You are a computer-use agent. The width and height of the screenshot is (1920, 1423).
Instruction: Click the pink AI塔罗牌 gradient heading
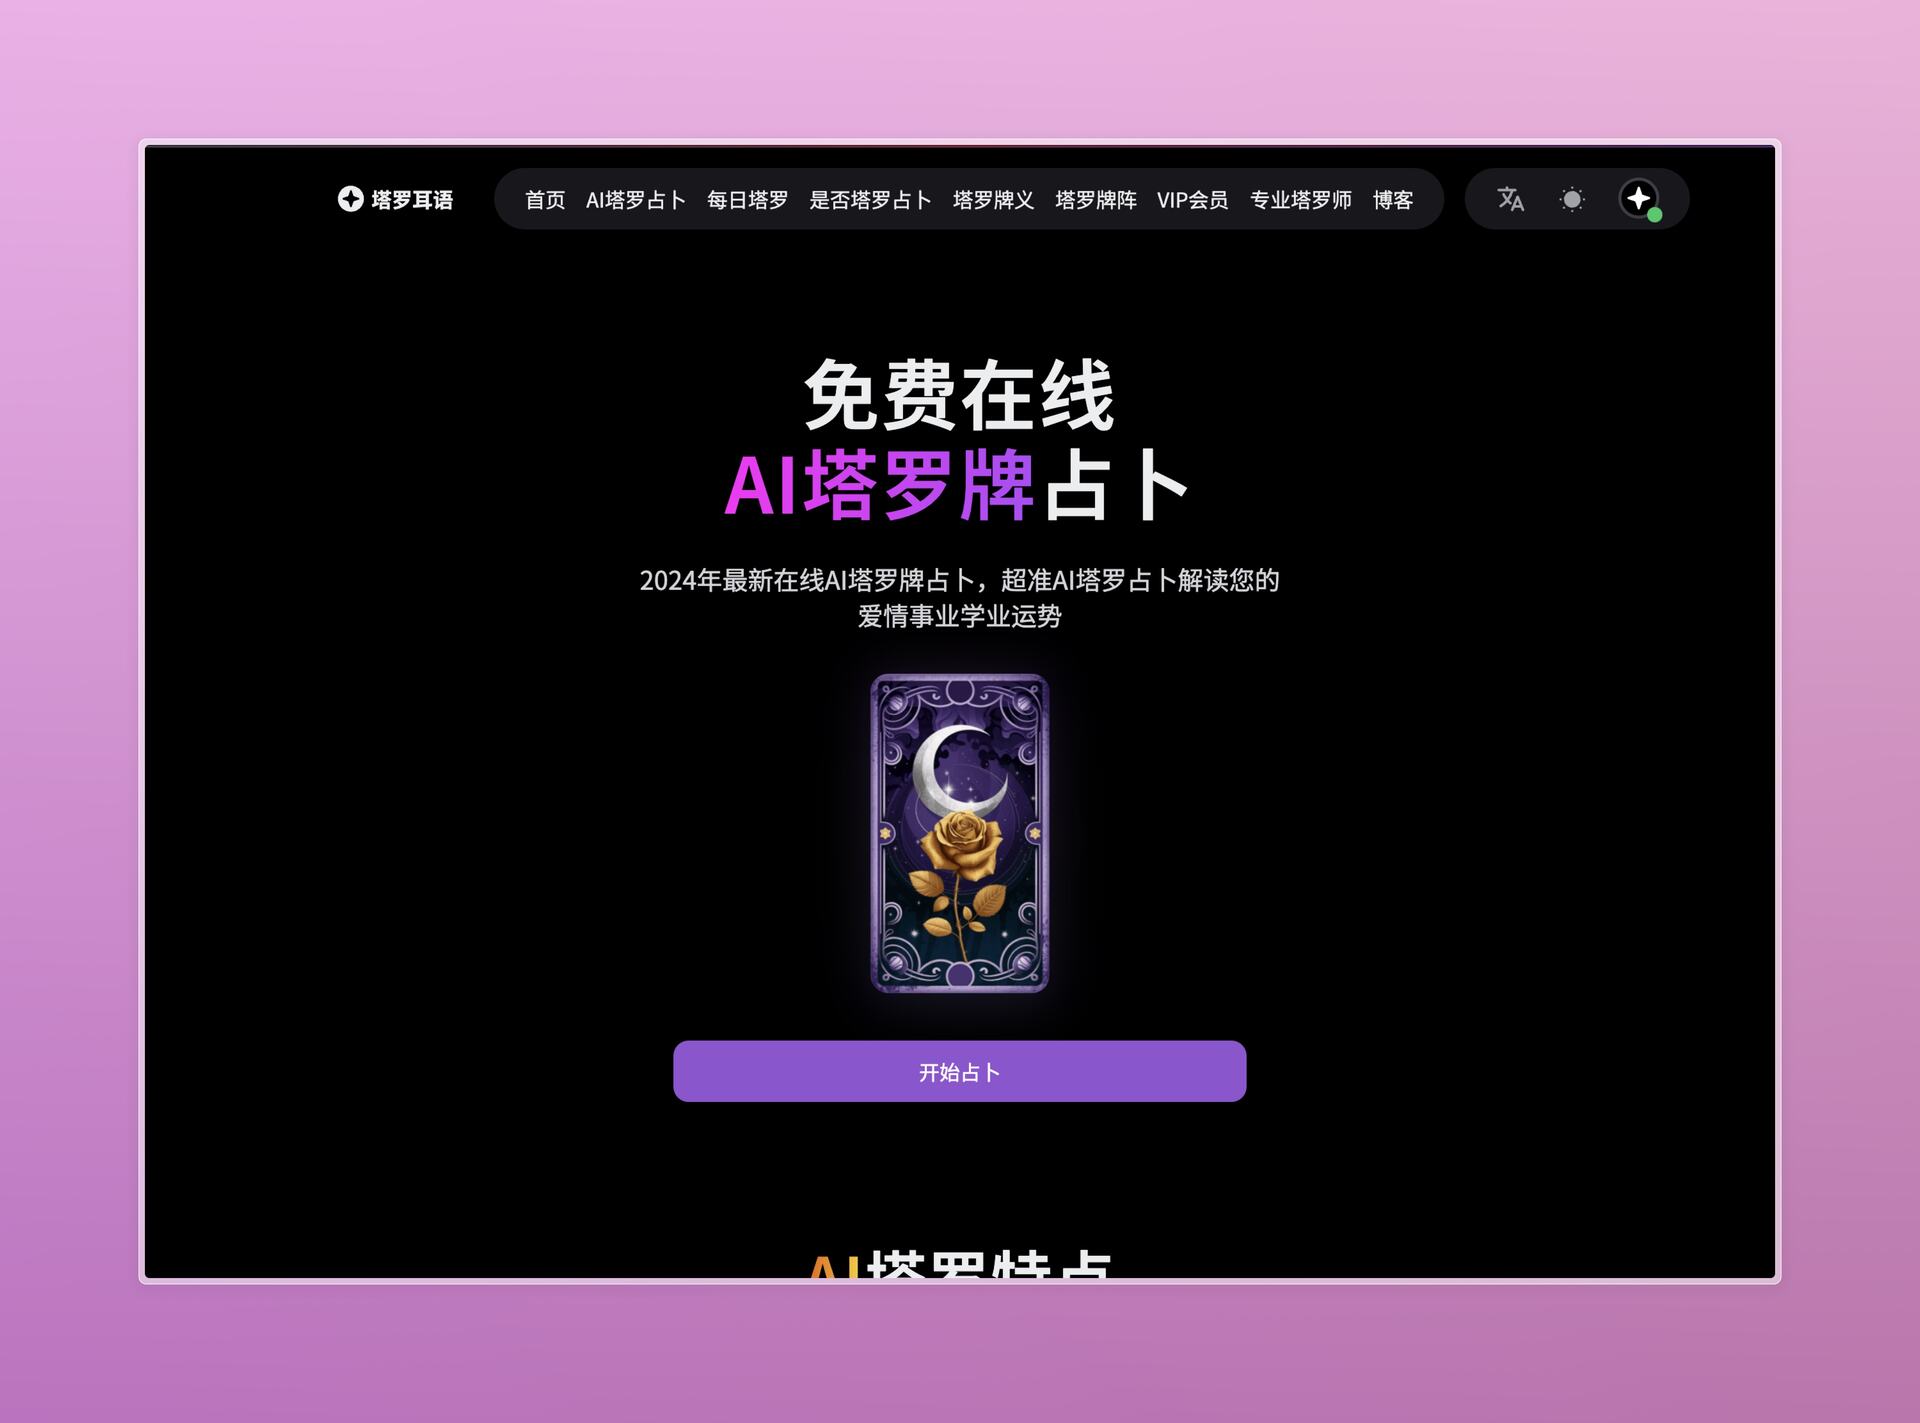click(x=879, y=486)
